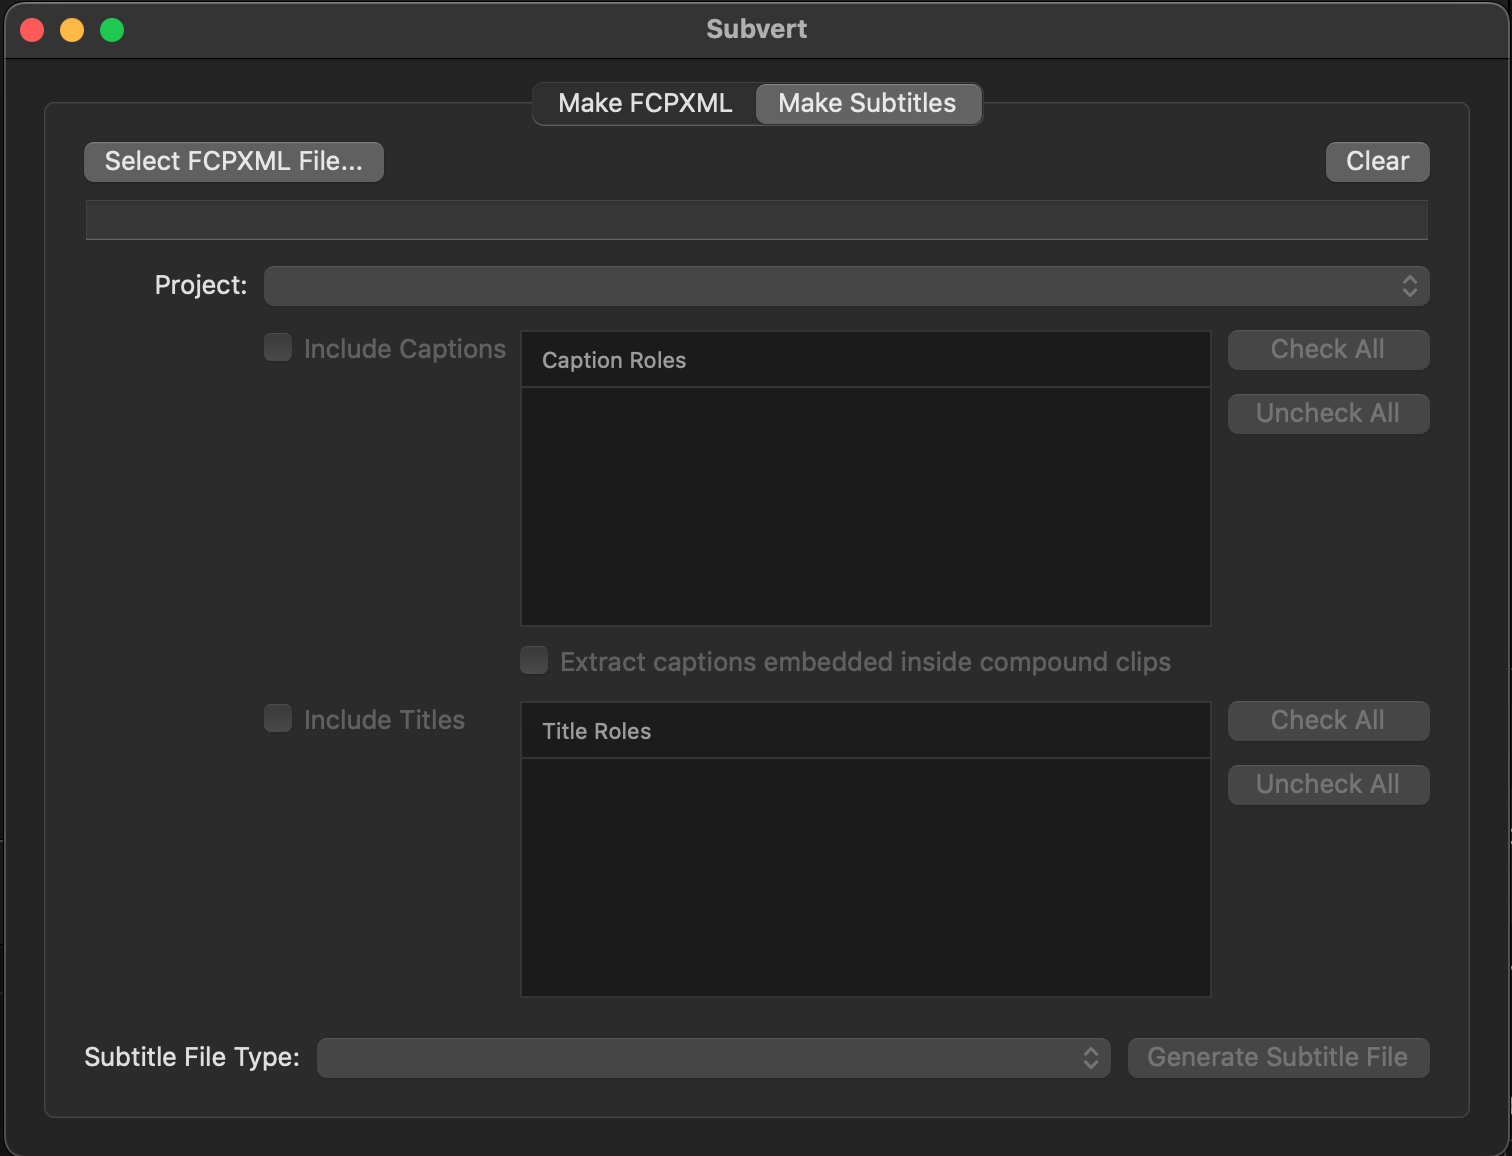This screenshot has height=1156, width=1512.
Task: Click Check All beside Title Roles
Action: [1328, 721]
